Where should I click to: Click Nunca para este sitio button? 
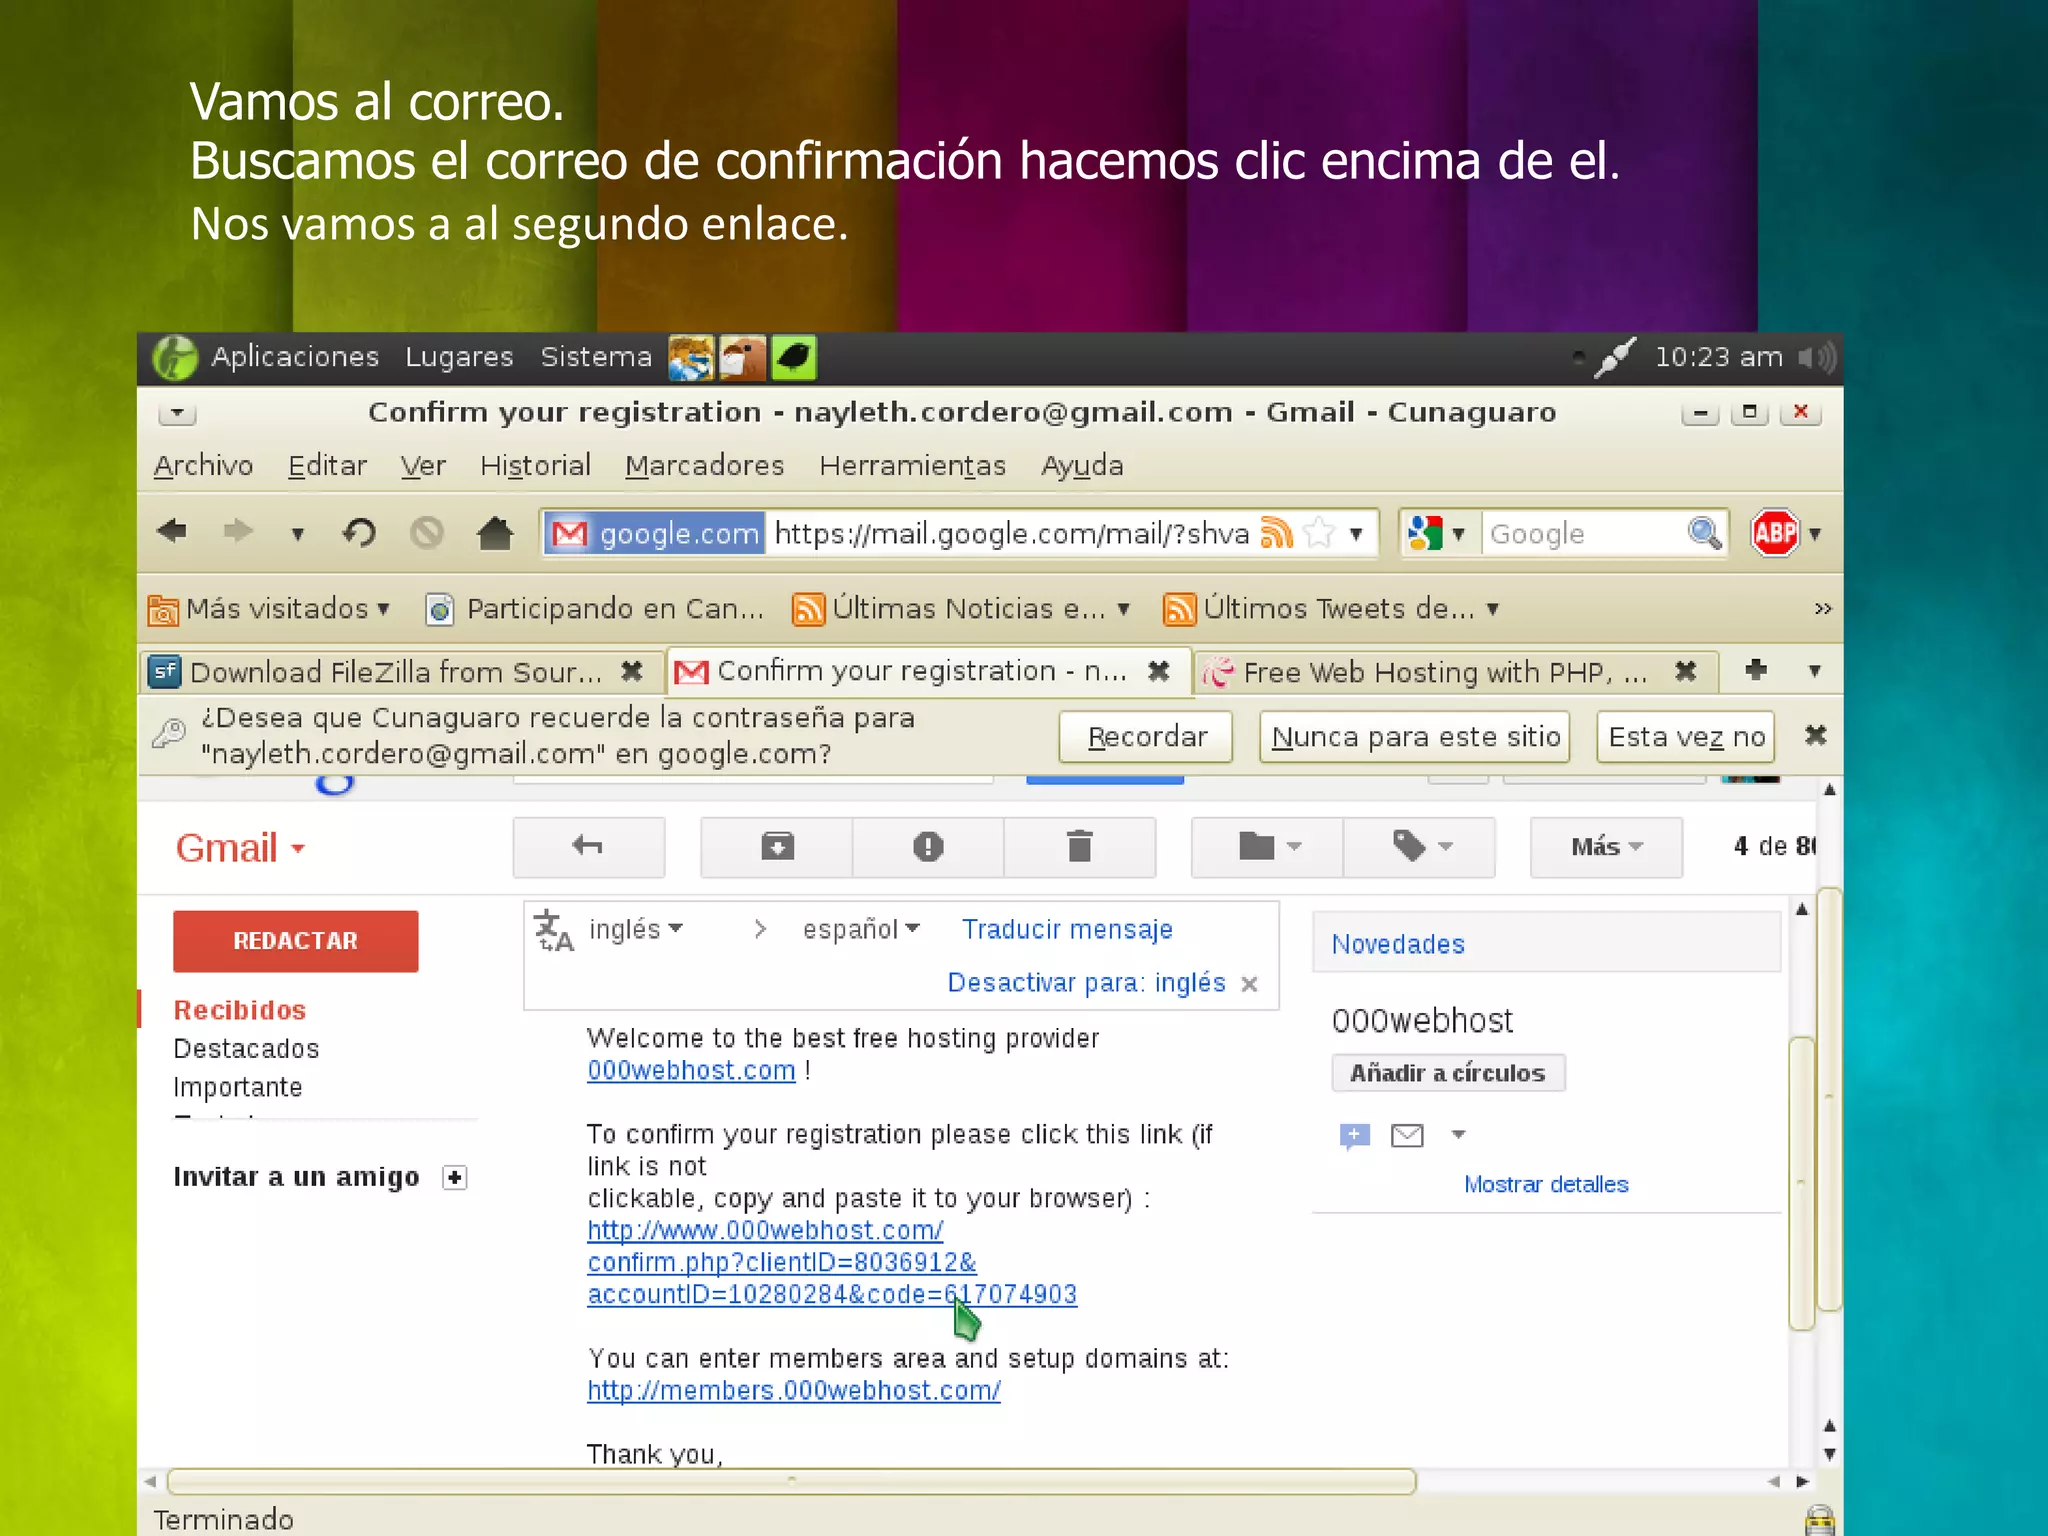click(x=1415, y=737)
